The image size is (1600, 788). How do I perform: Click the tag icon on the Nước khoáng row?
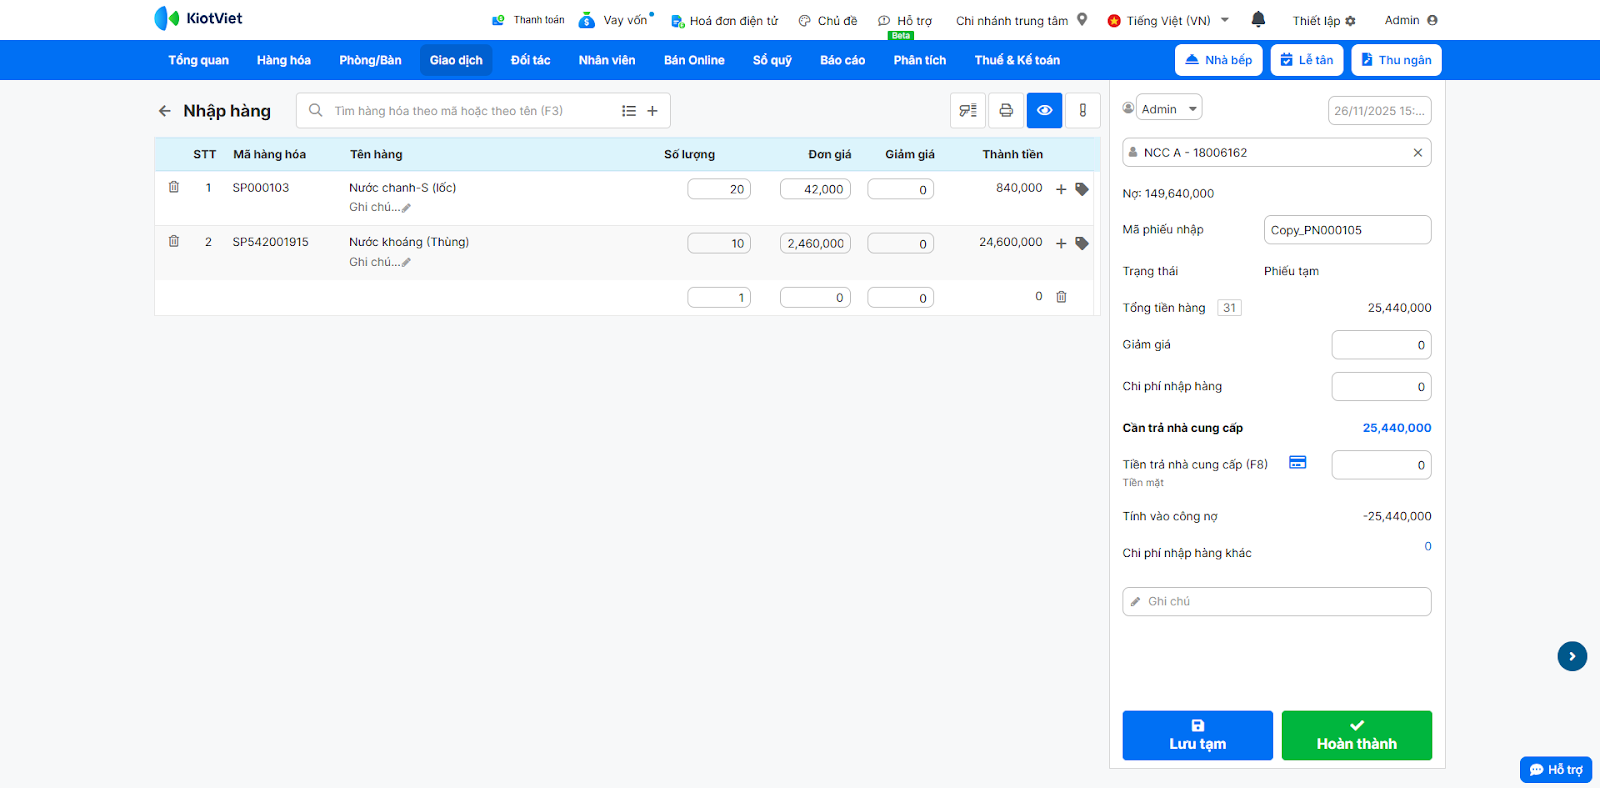[x=1082, y=243]
